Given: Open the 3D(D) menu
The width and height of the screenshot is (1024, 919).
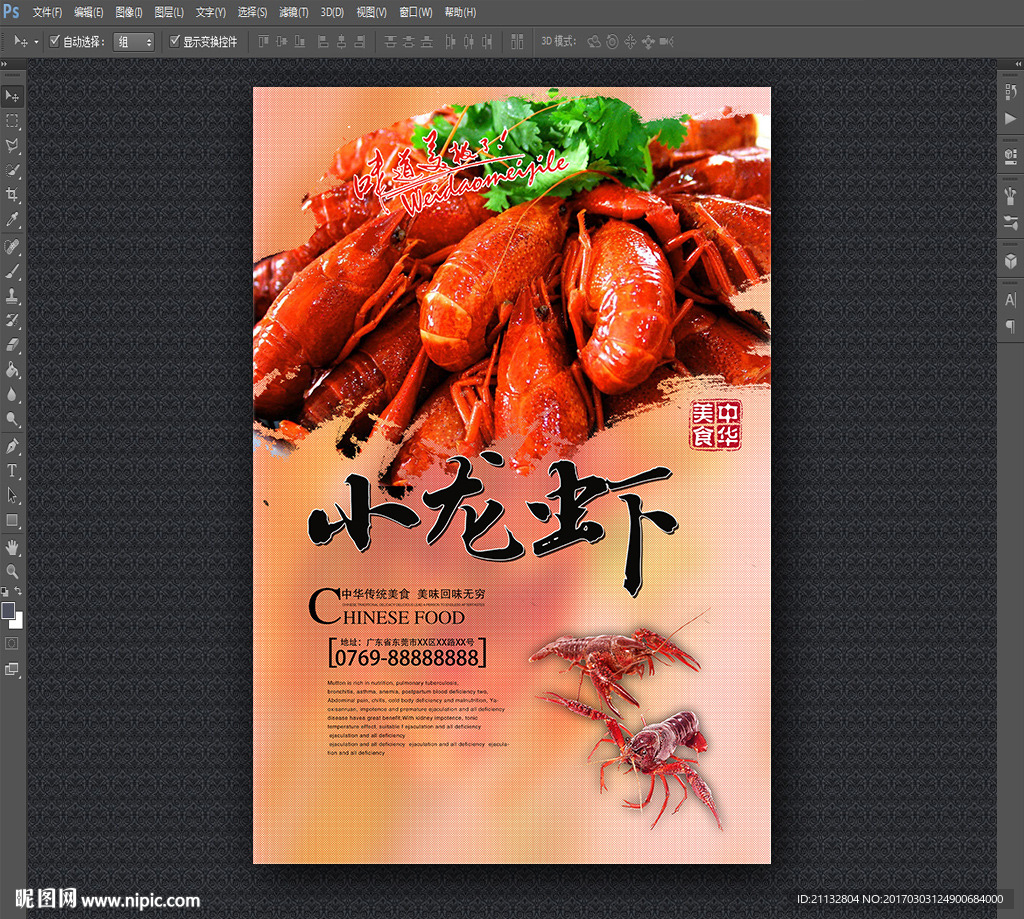Looking at the screenshot, I should point(332,12).
